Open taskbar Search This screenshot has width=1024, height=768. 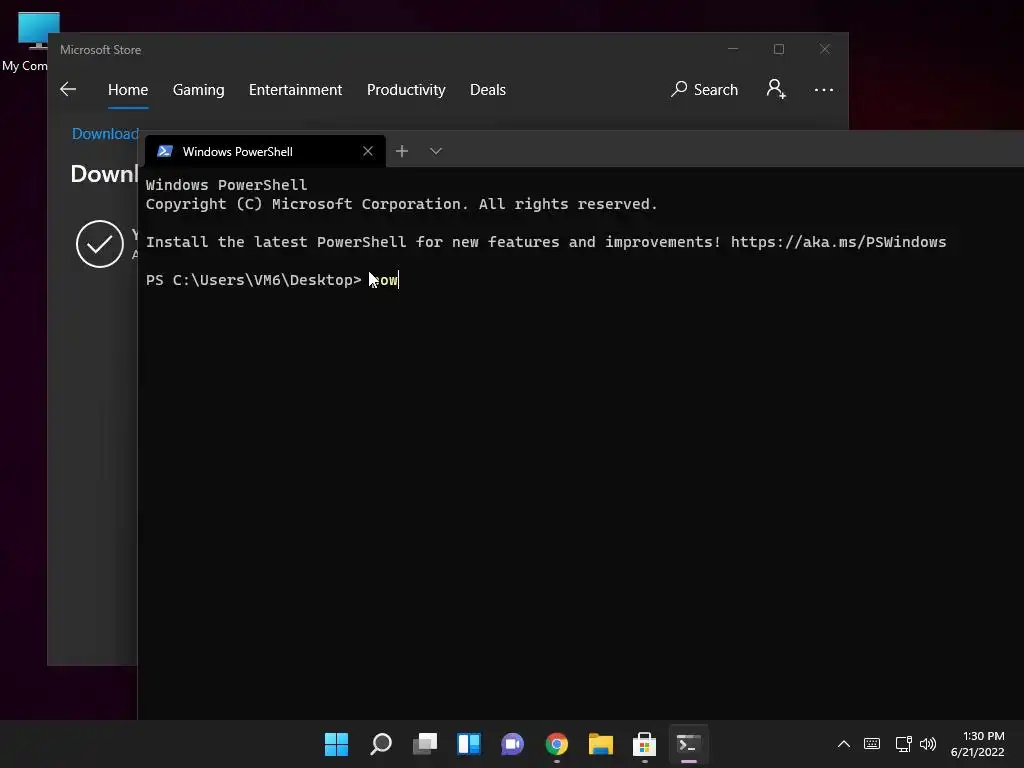coord(381,744)
